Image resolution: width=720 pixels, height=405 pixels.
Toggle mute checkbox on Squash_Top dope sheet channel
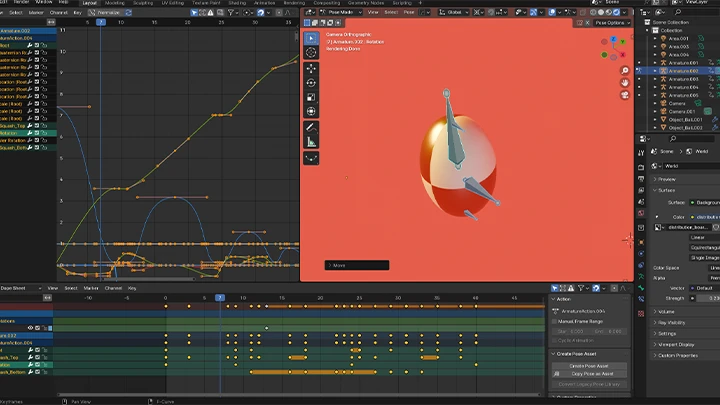(37, 357)
